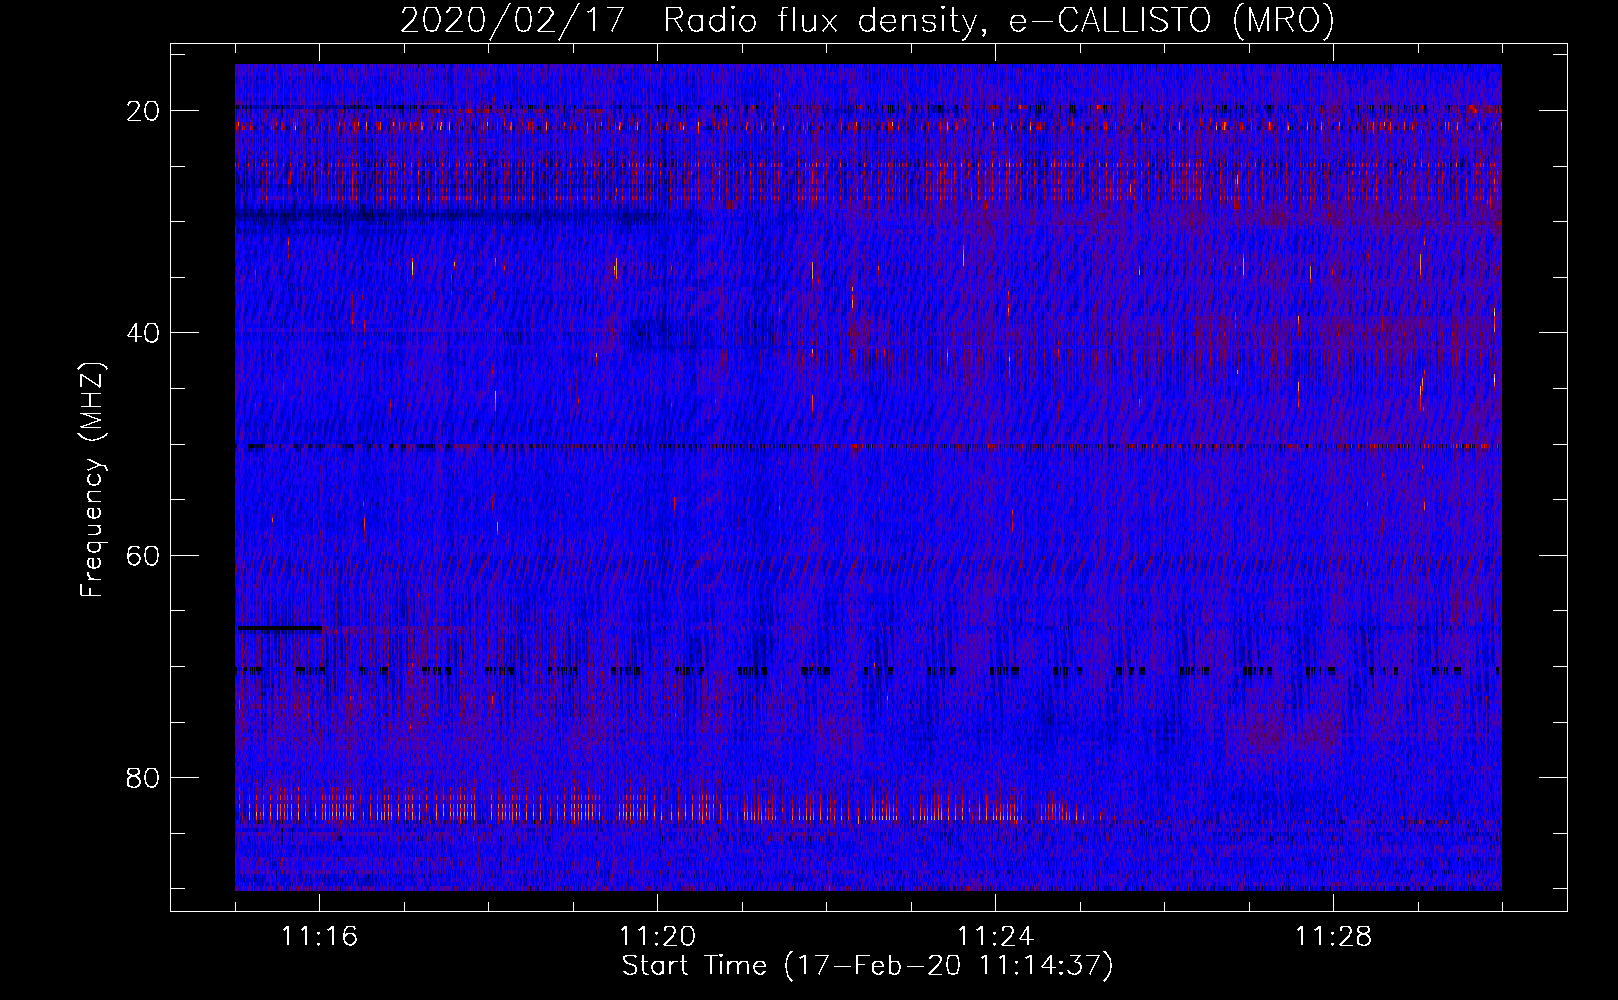The image size is (1618, 1000).
Task: Click the 11:24 time tick label
Action: coord(996,937)
